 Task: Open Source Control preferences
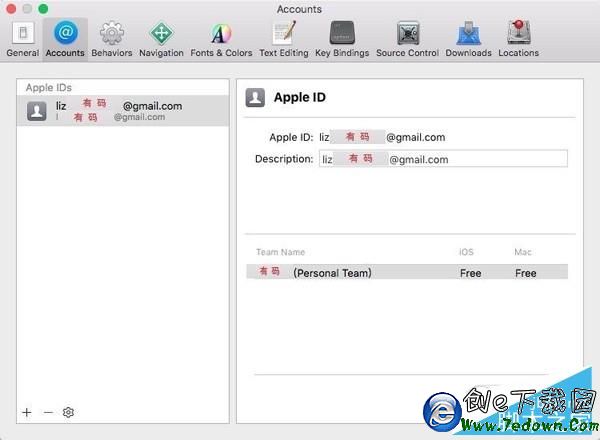pos(407,39)
